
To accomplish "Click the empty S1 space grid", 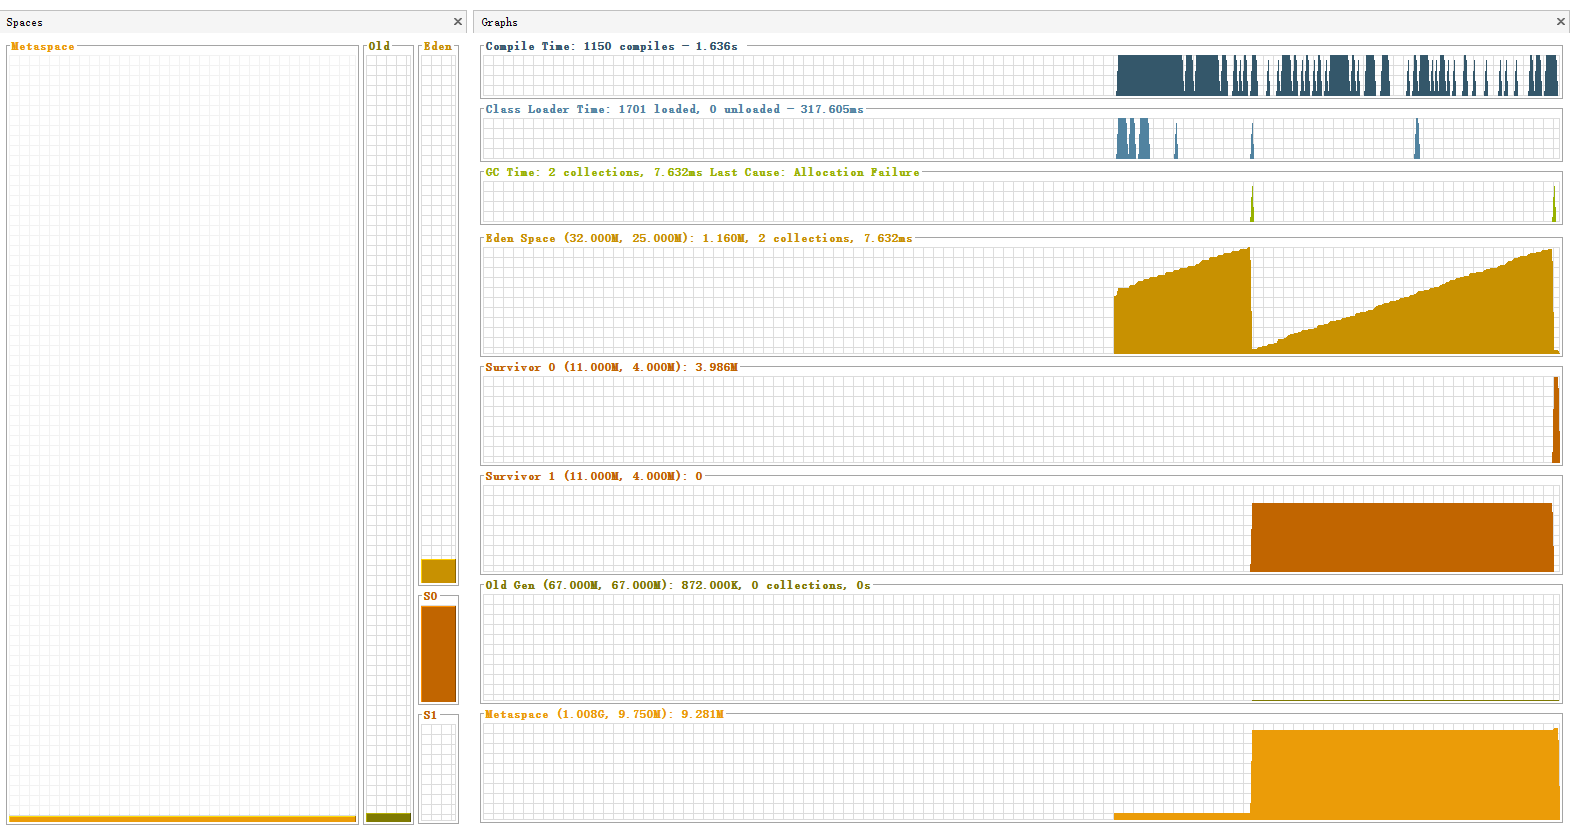I will (438, 770).
